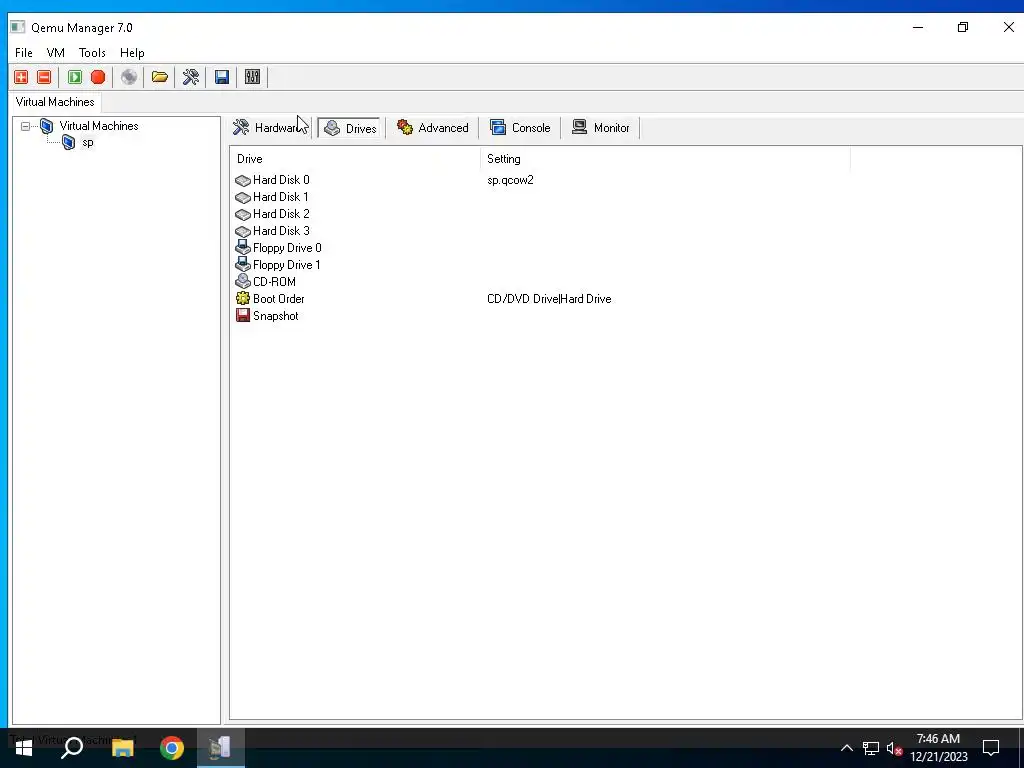The image size is (1024, 768).
Task: Click the Hard Disk 0 drive icon
Action: click(x=243, y=180)
